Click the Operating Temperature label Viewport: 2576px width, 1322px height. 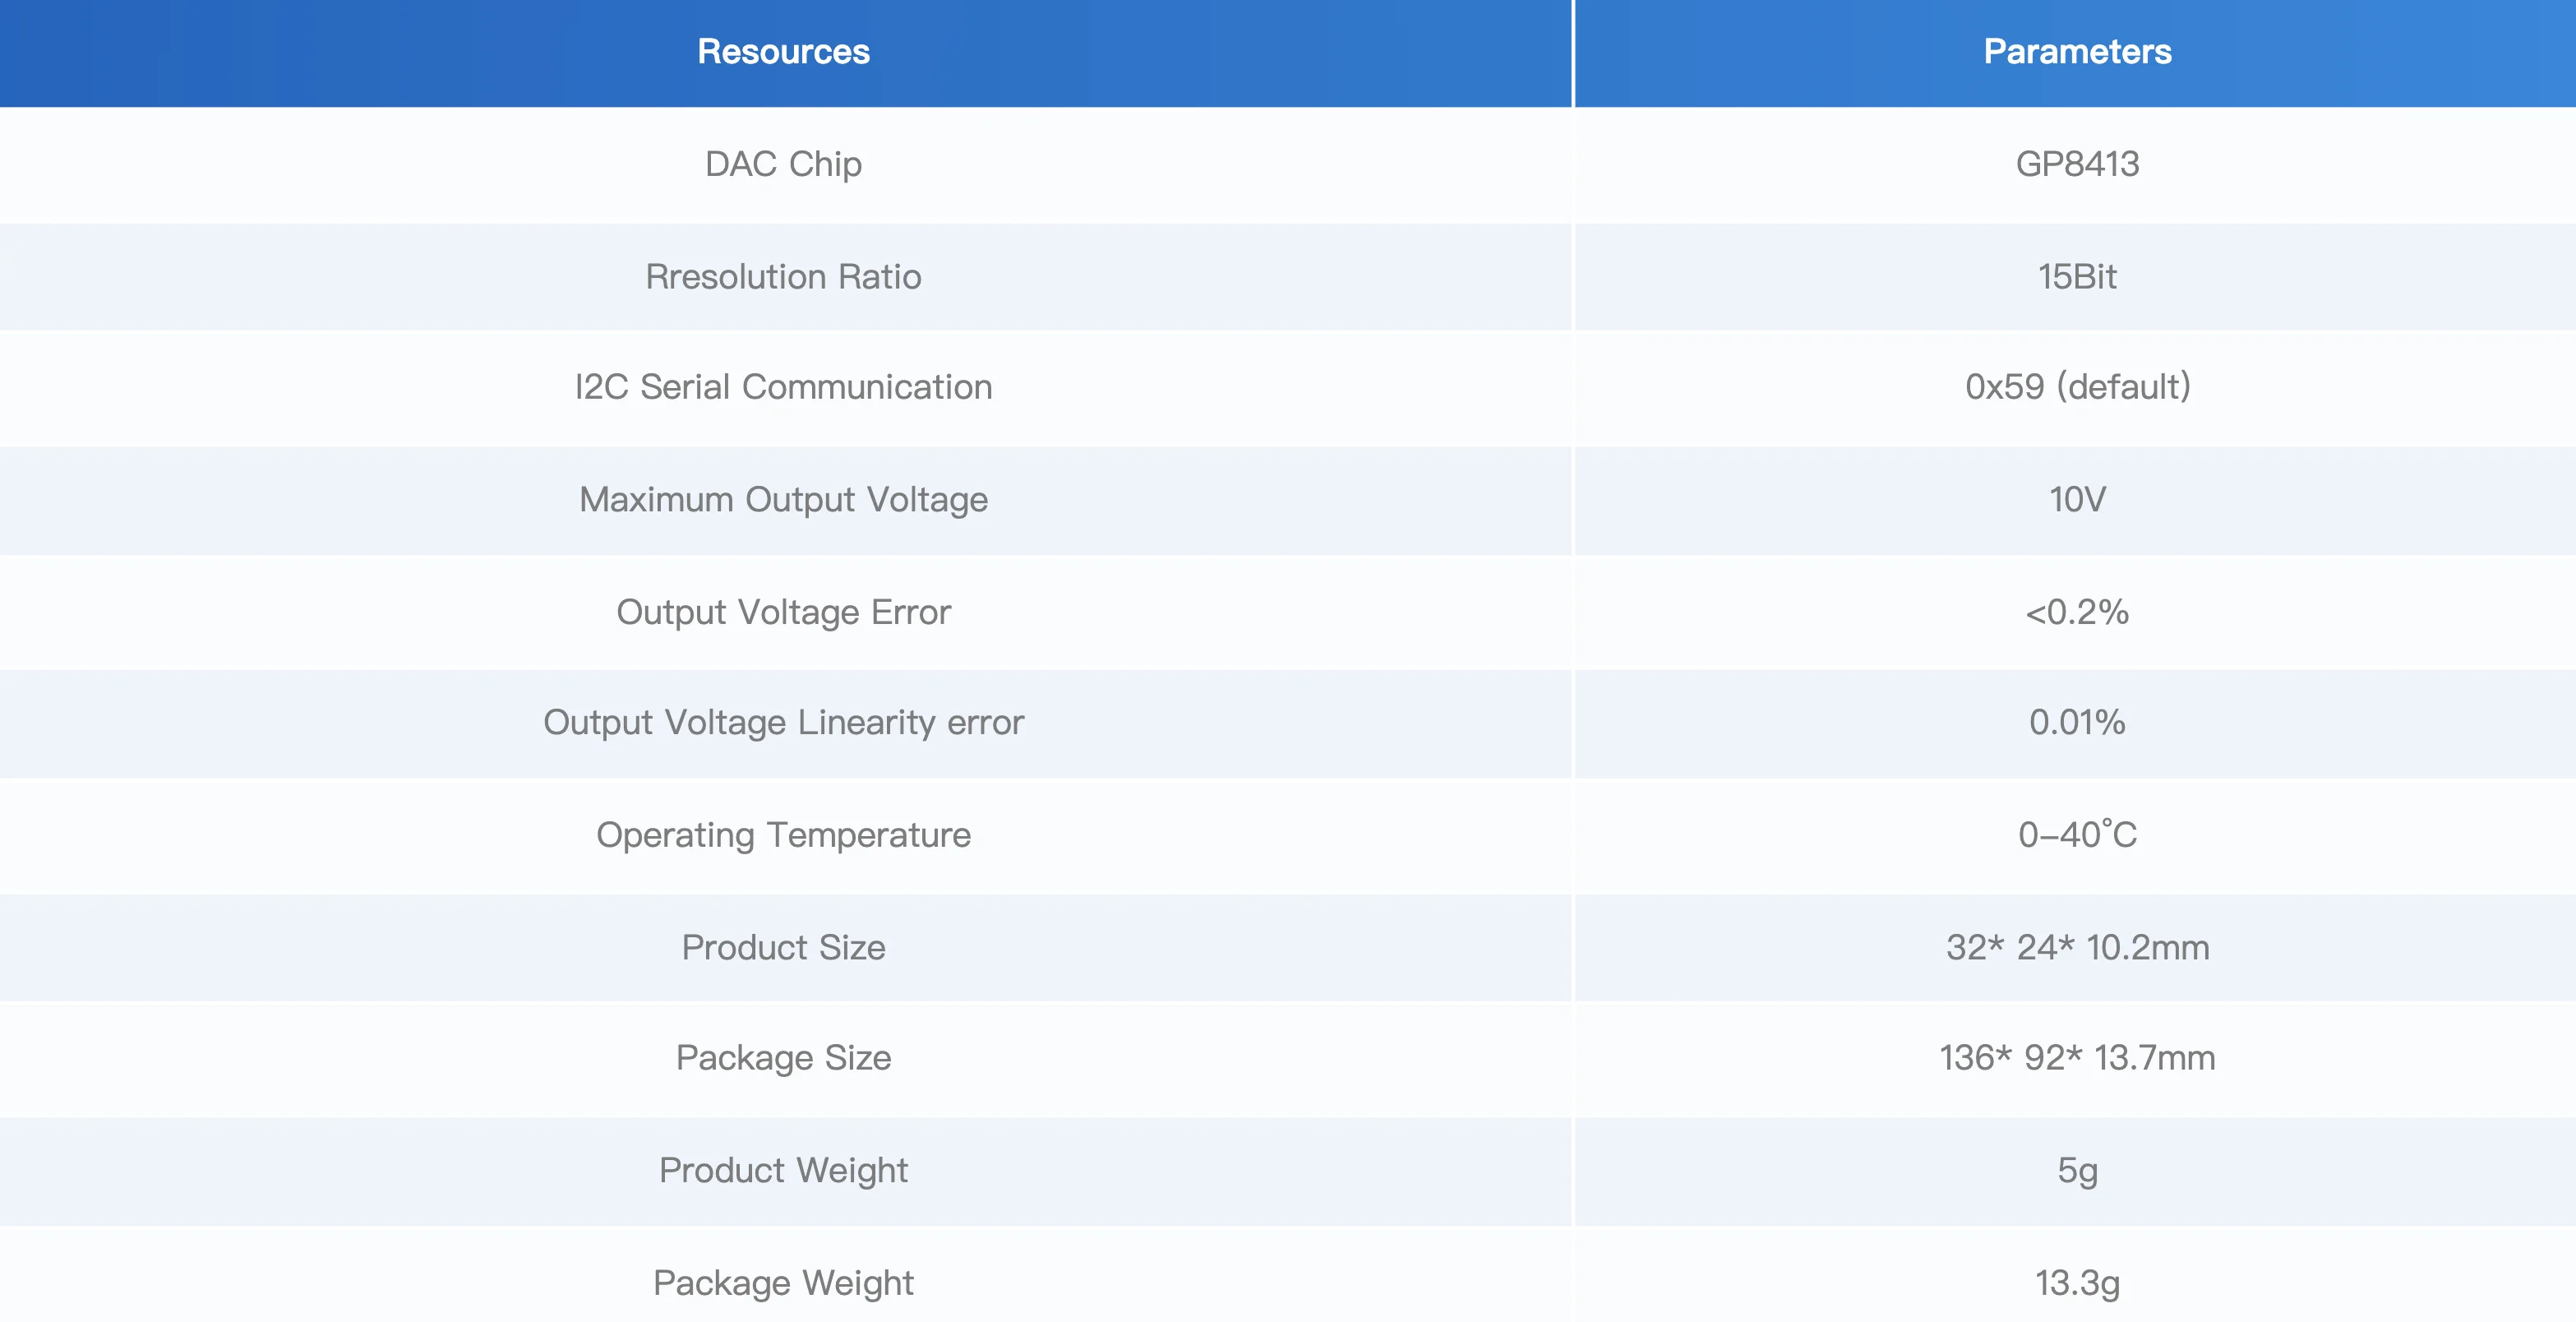pos(783,835)
